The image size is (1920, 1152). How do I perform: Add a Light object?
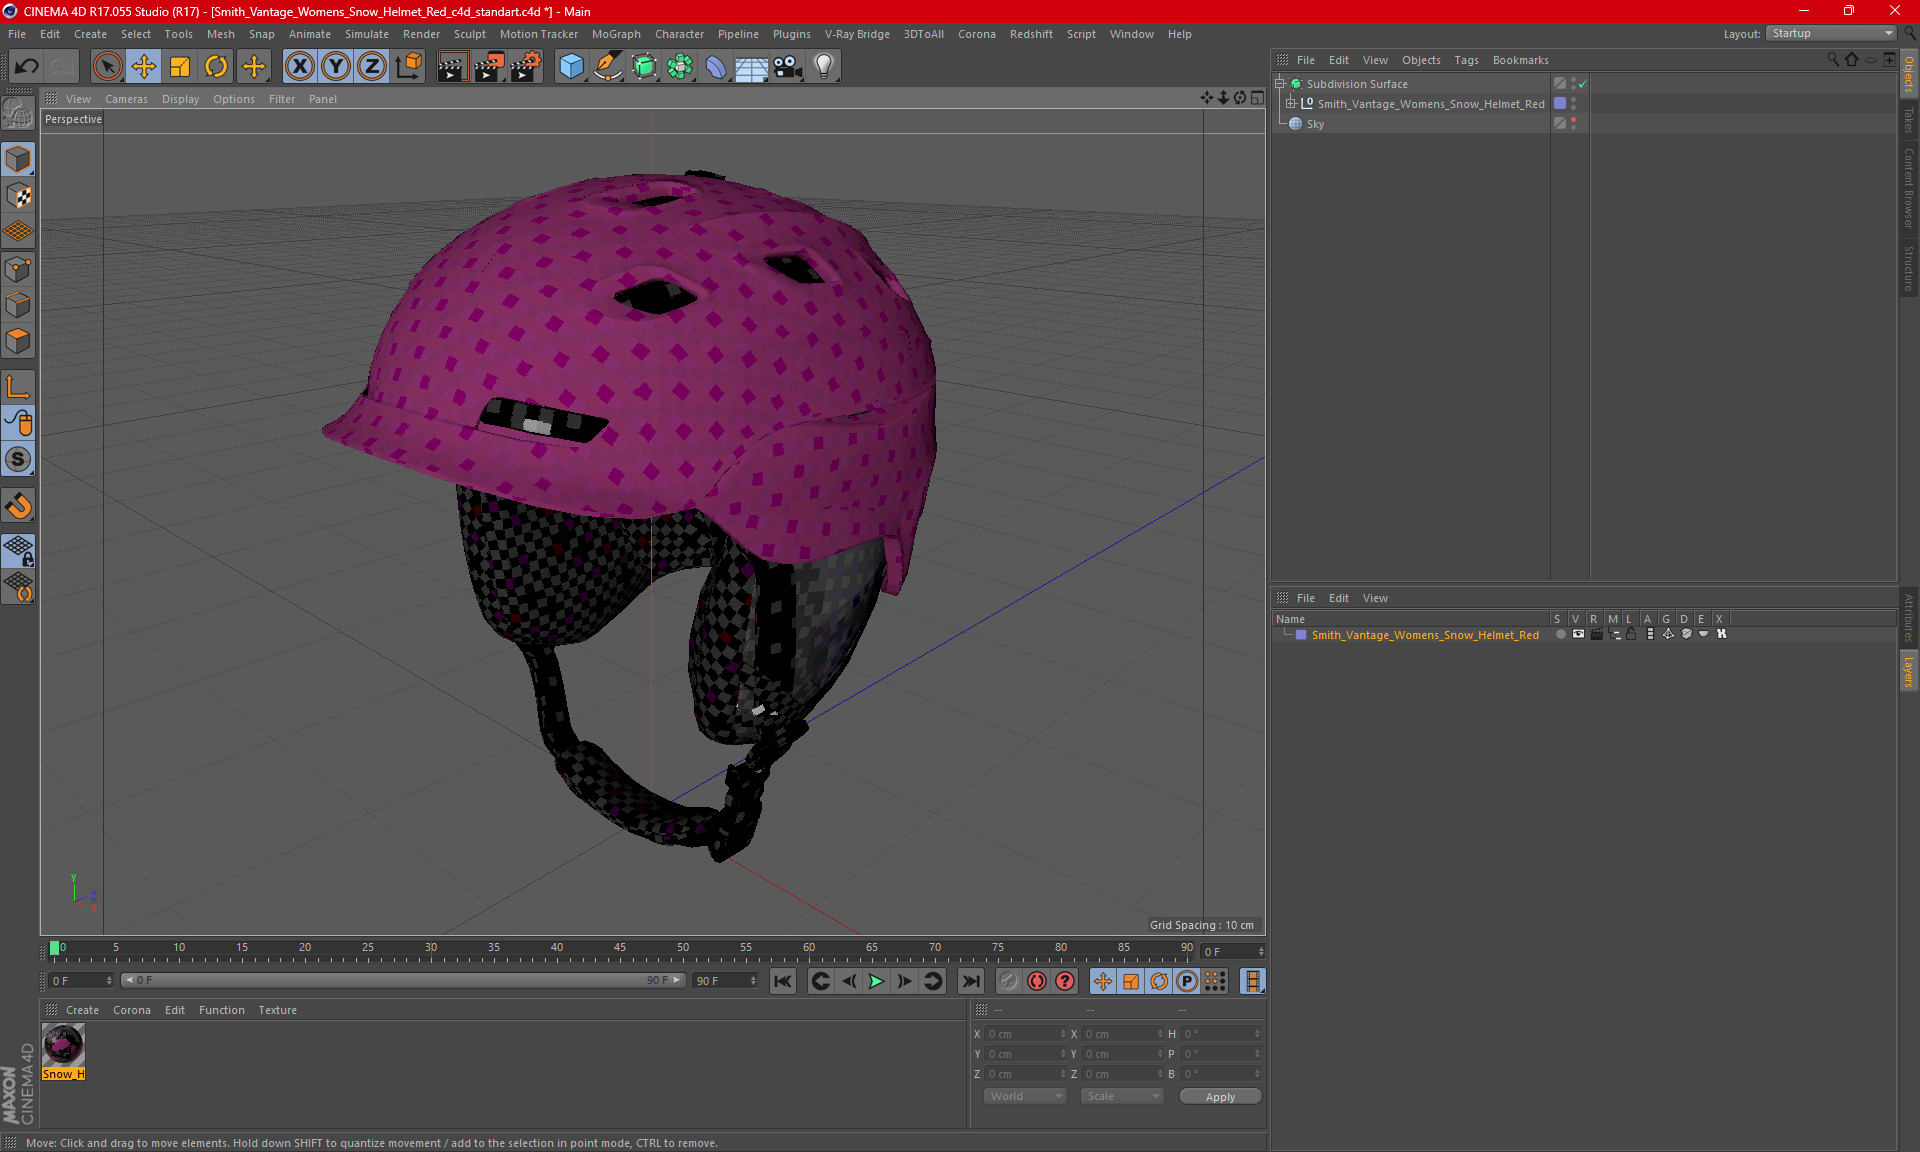[x=824, y=67]
